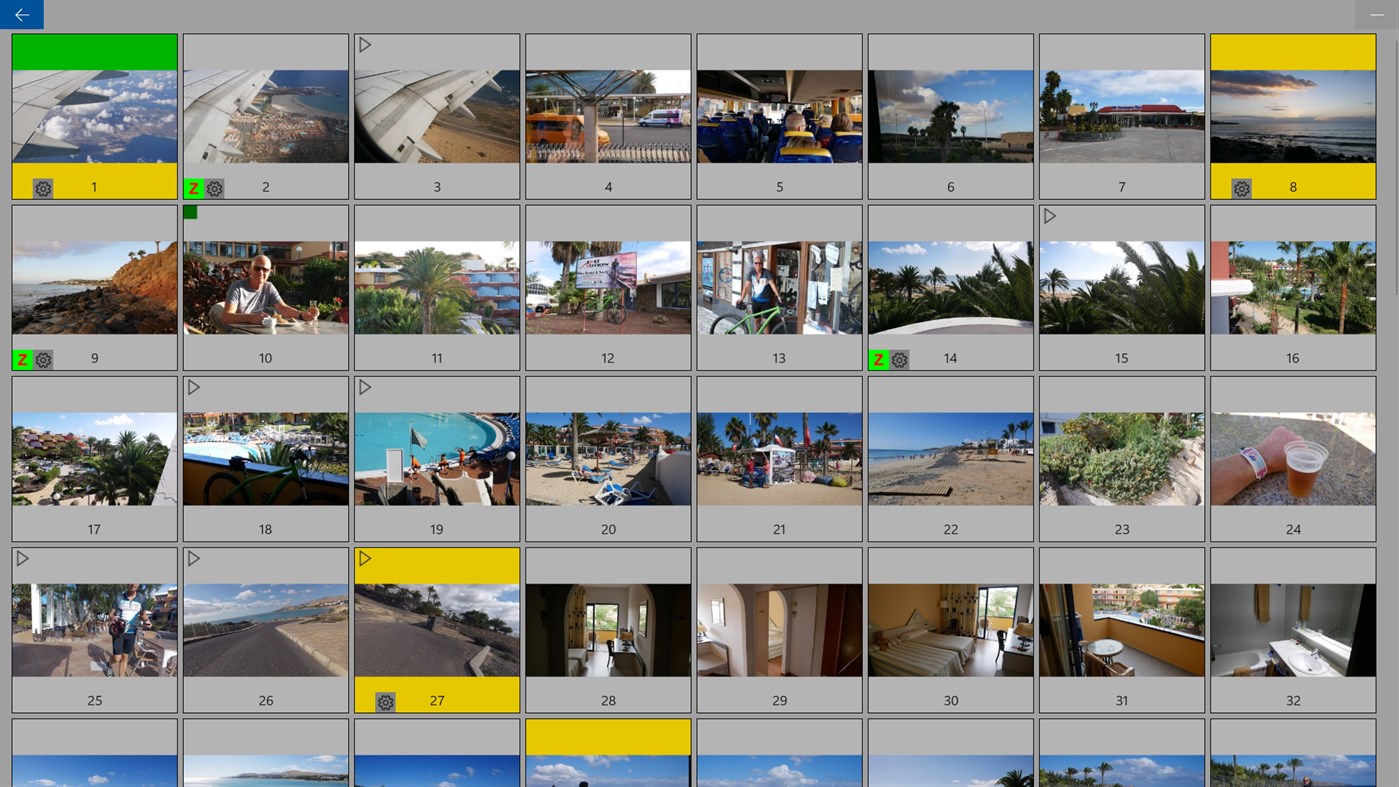Click the triangle marker on photo 26
Viewport: 1399px width, 787px height.
point(192,558)
